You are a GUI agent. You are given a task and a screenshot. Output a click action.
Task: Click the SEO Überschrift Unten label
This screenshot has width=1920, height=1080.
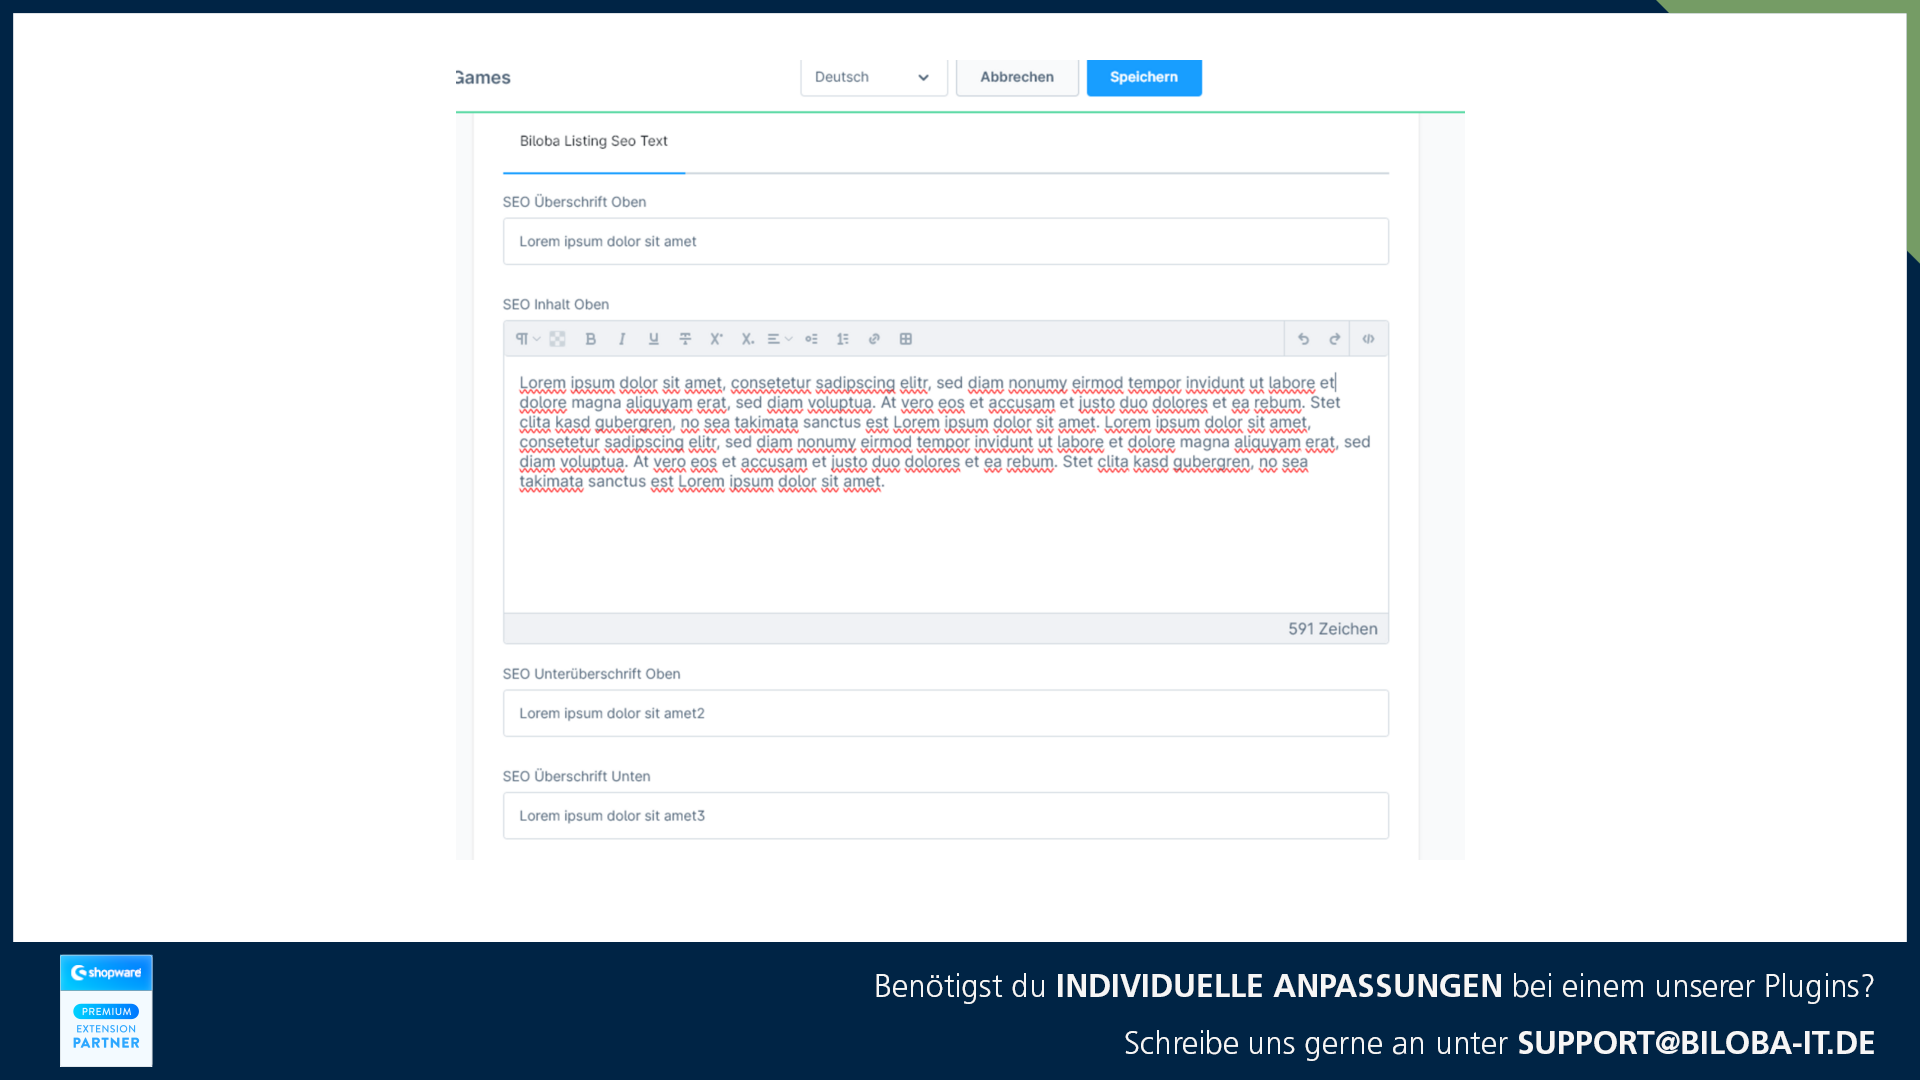[576, 776]
